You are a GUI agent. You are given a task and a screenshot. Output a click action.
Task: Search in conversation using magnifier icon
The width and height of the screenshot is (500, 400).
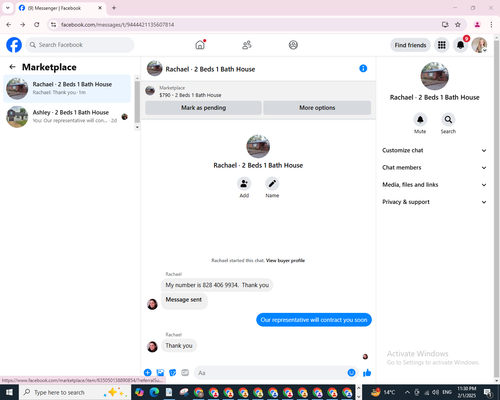pos(448,119)
